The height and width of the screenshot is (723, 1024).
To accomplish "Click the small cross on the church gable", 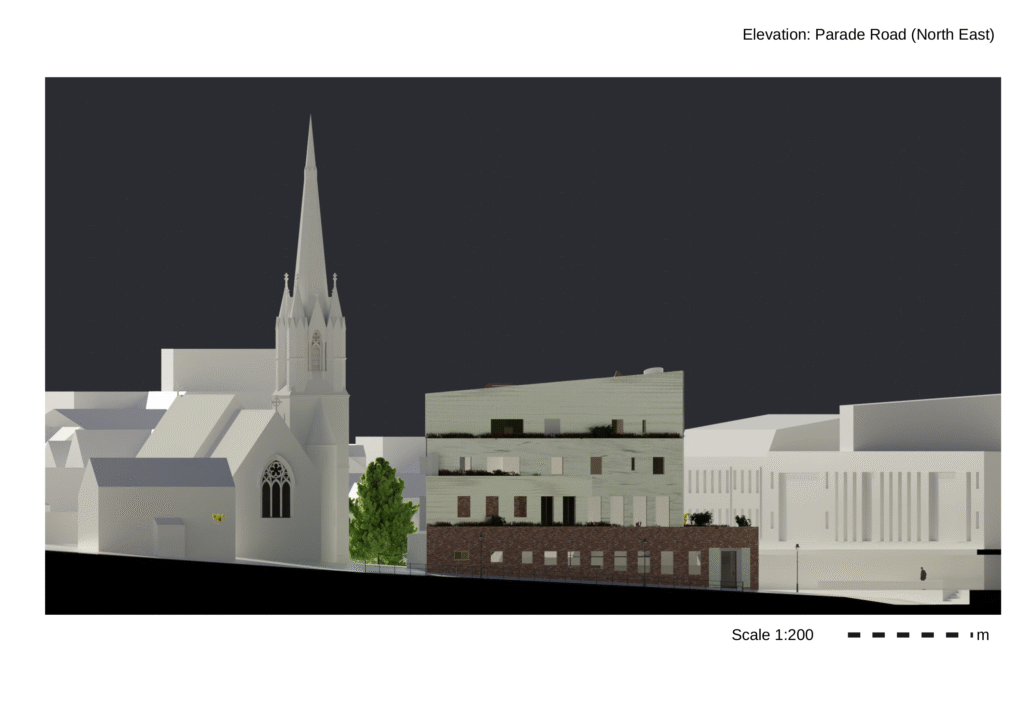I will (276, 402).
